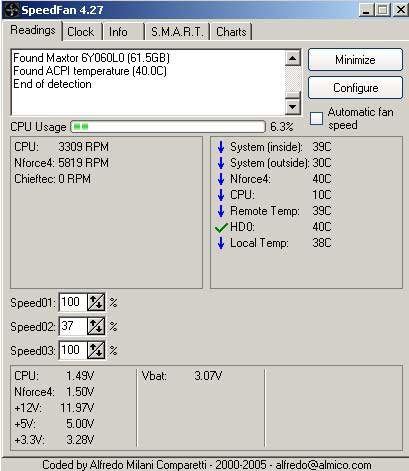Screen dimensions: 409x471
Task: Open the Configure dialog button
Action: click(355, 88)
